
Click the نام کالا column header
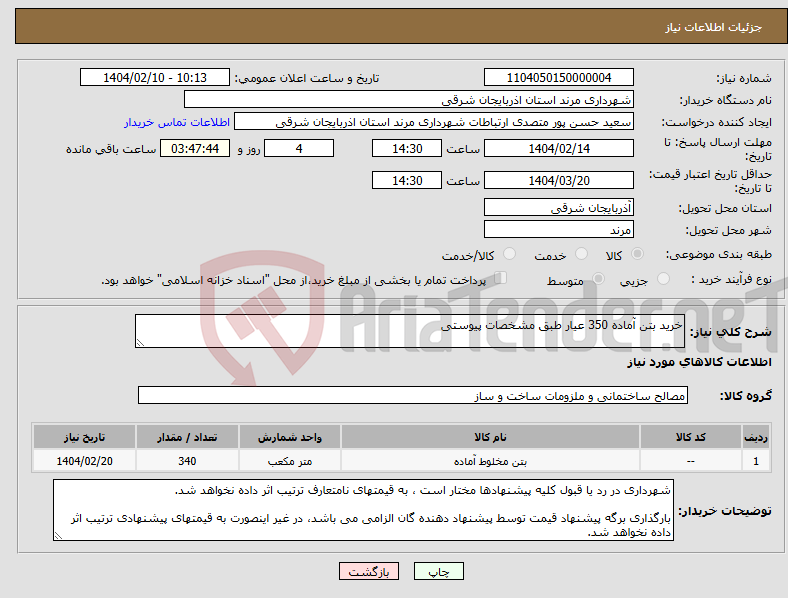(490, 437)
